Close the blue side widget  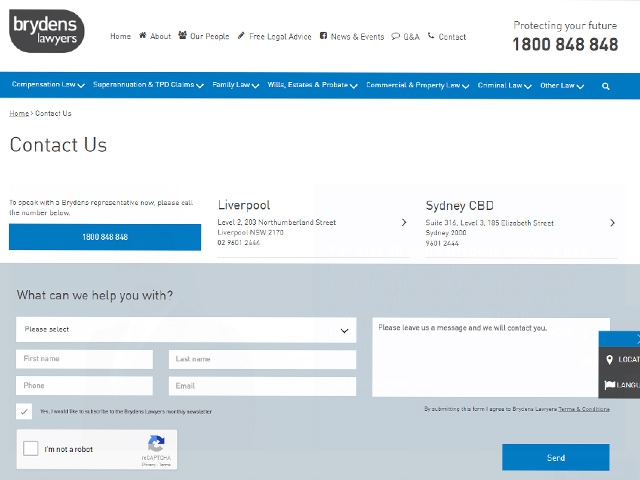click(638, 338)
